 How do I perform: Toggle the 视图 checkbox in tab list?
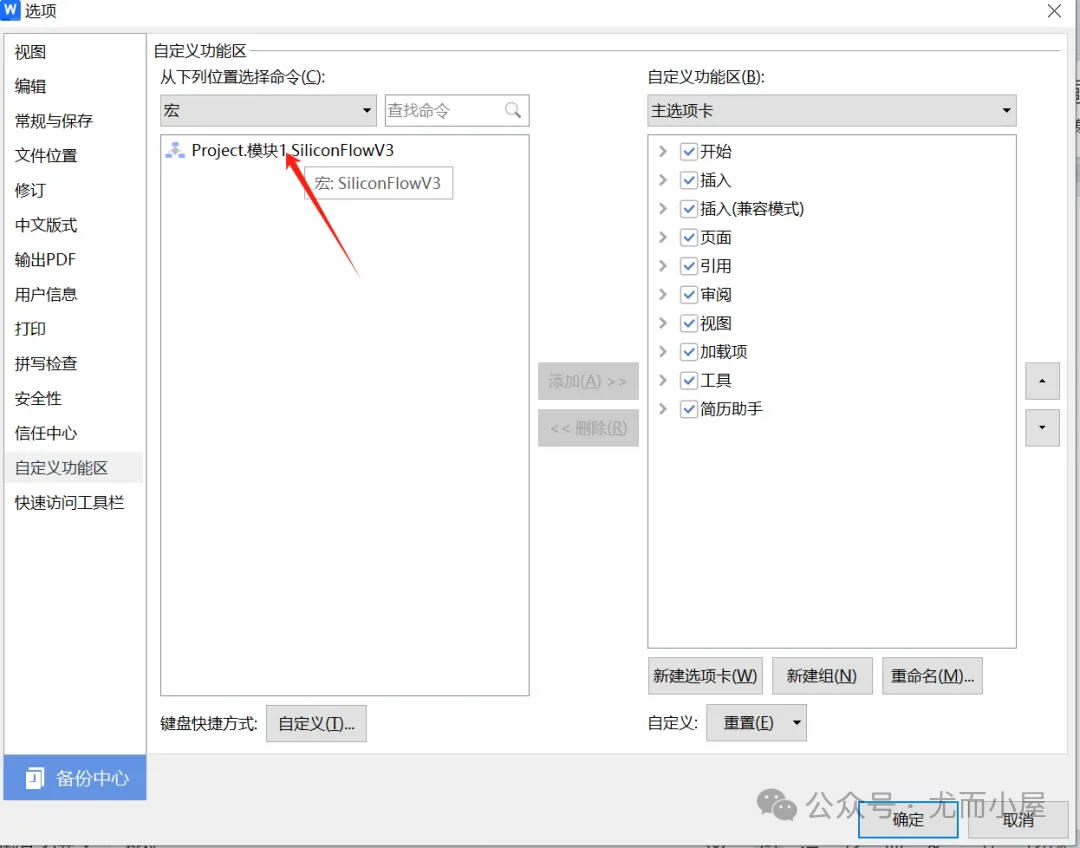pos(689,323)
